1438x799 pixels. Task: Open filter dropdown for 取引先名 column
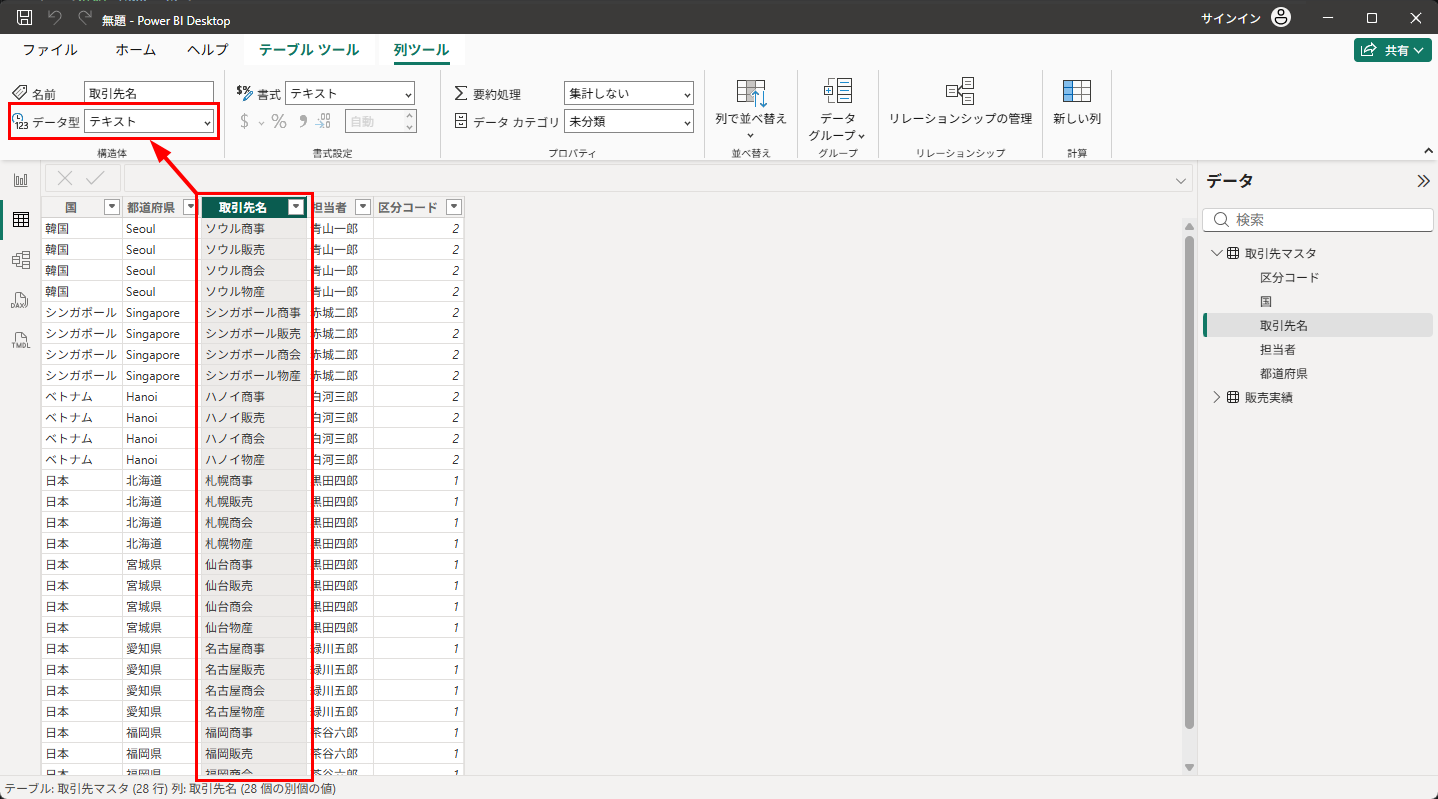(295, 207)
